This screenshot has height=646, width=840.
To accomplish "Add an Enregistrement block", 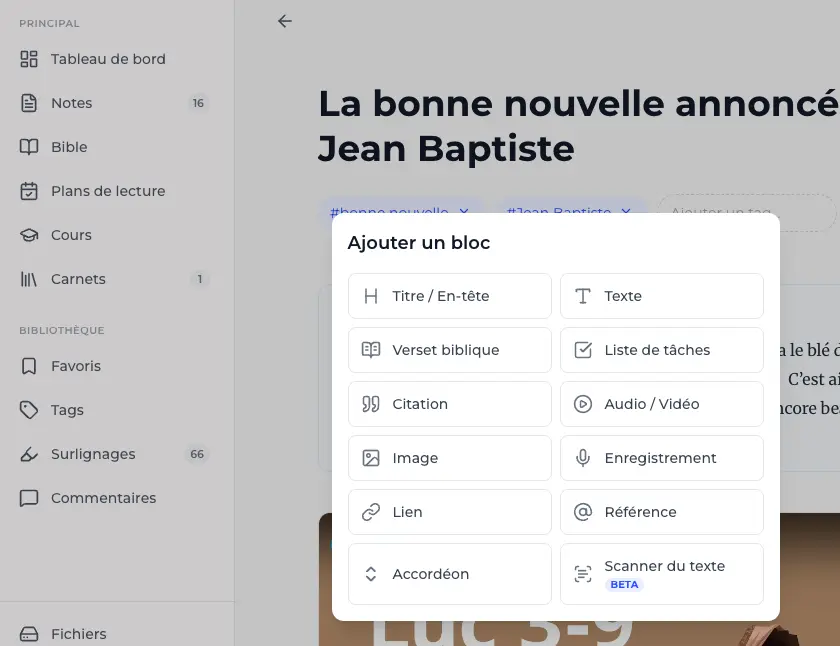I will point(661,458).
